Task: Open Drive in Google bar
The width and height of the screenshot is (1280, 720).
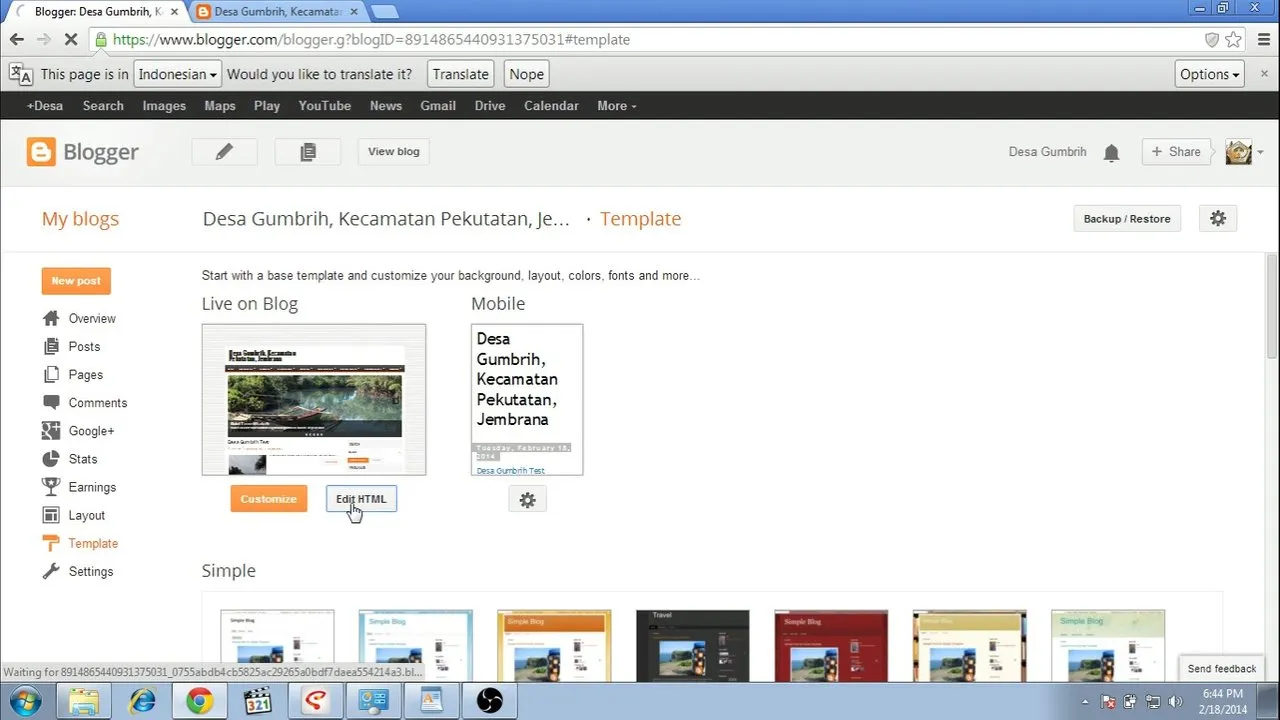Action: [490, 106]
